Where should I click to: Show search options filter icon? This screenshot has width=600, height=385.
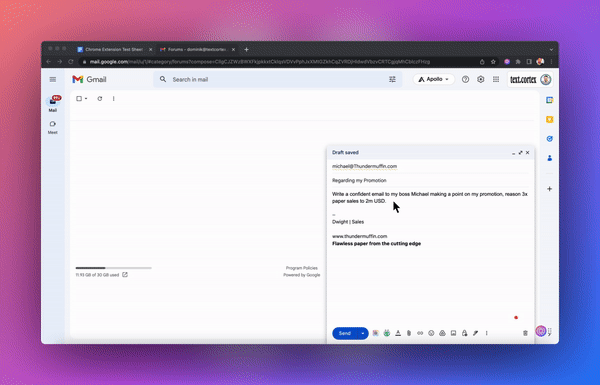pyautogui.click(x=392, y=79)
